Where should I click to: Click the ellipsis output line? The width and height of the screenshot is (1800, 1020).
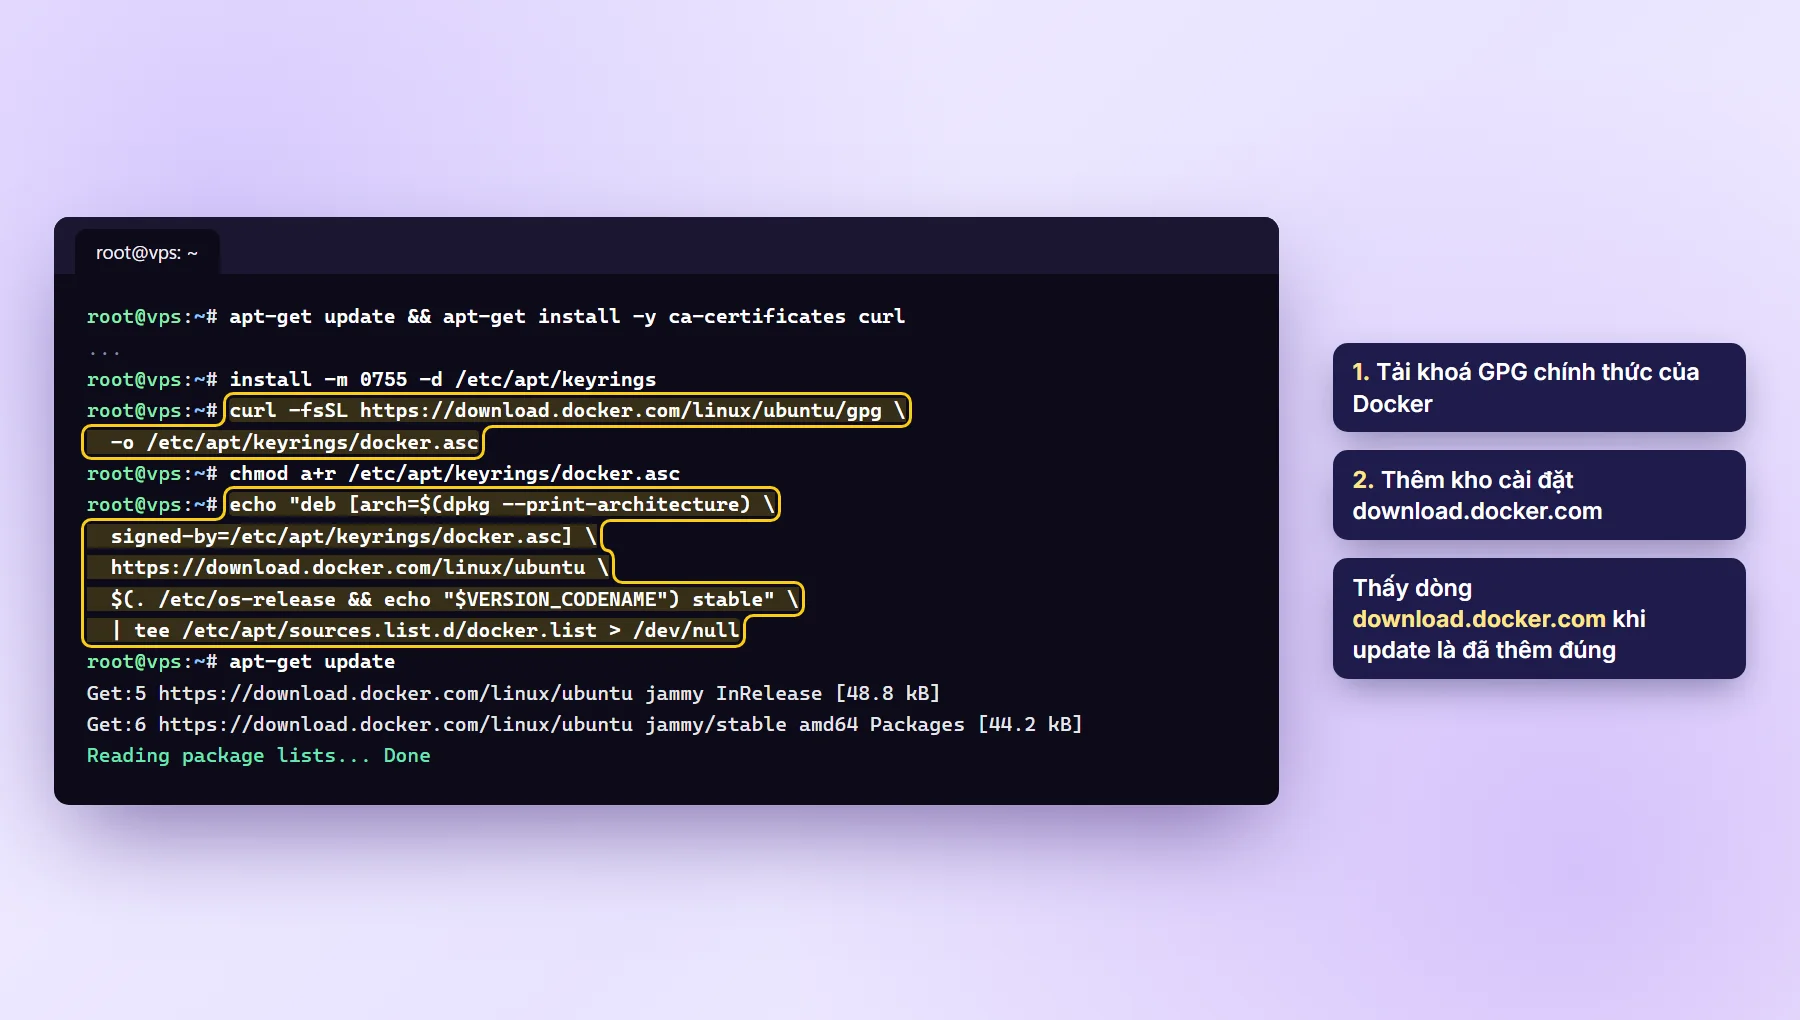[104, 351]
